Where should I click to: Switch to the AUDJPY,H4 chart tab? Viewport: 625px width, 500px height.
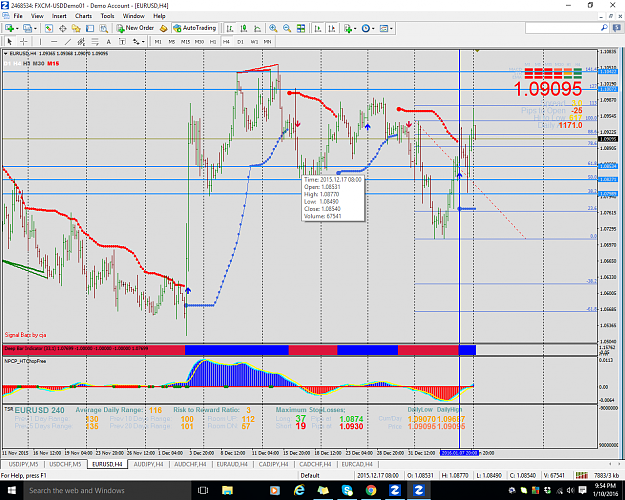point(149,464)
